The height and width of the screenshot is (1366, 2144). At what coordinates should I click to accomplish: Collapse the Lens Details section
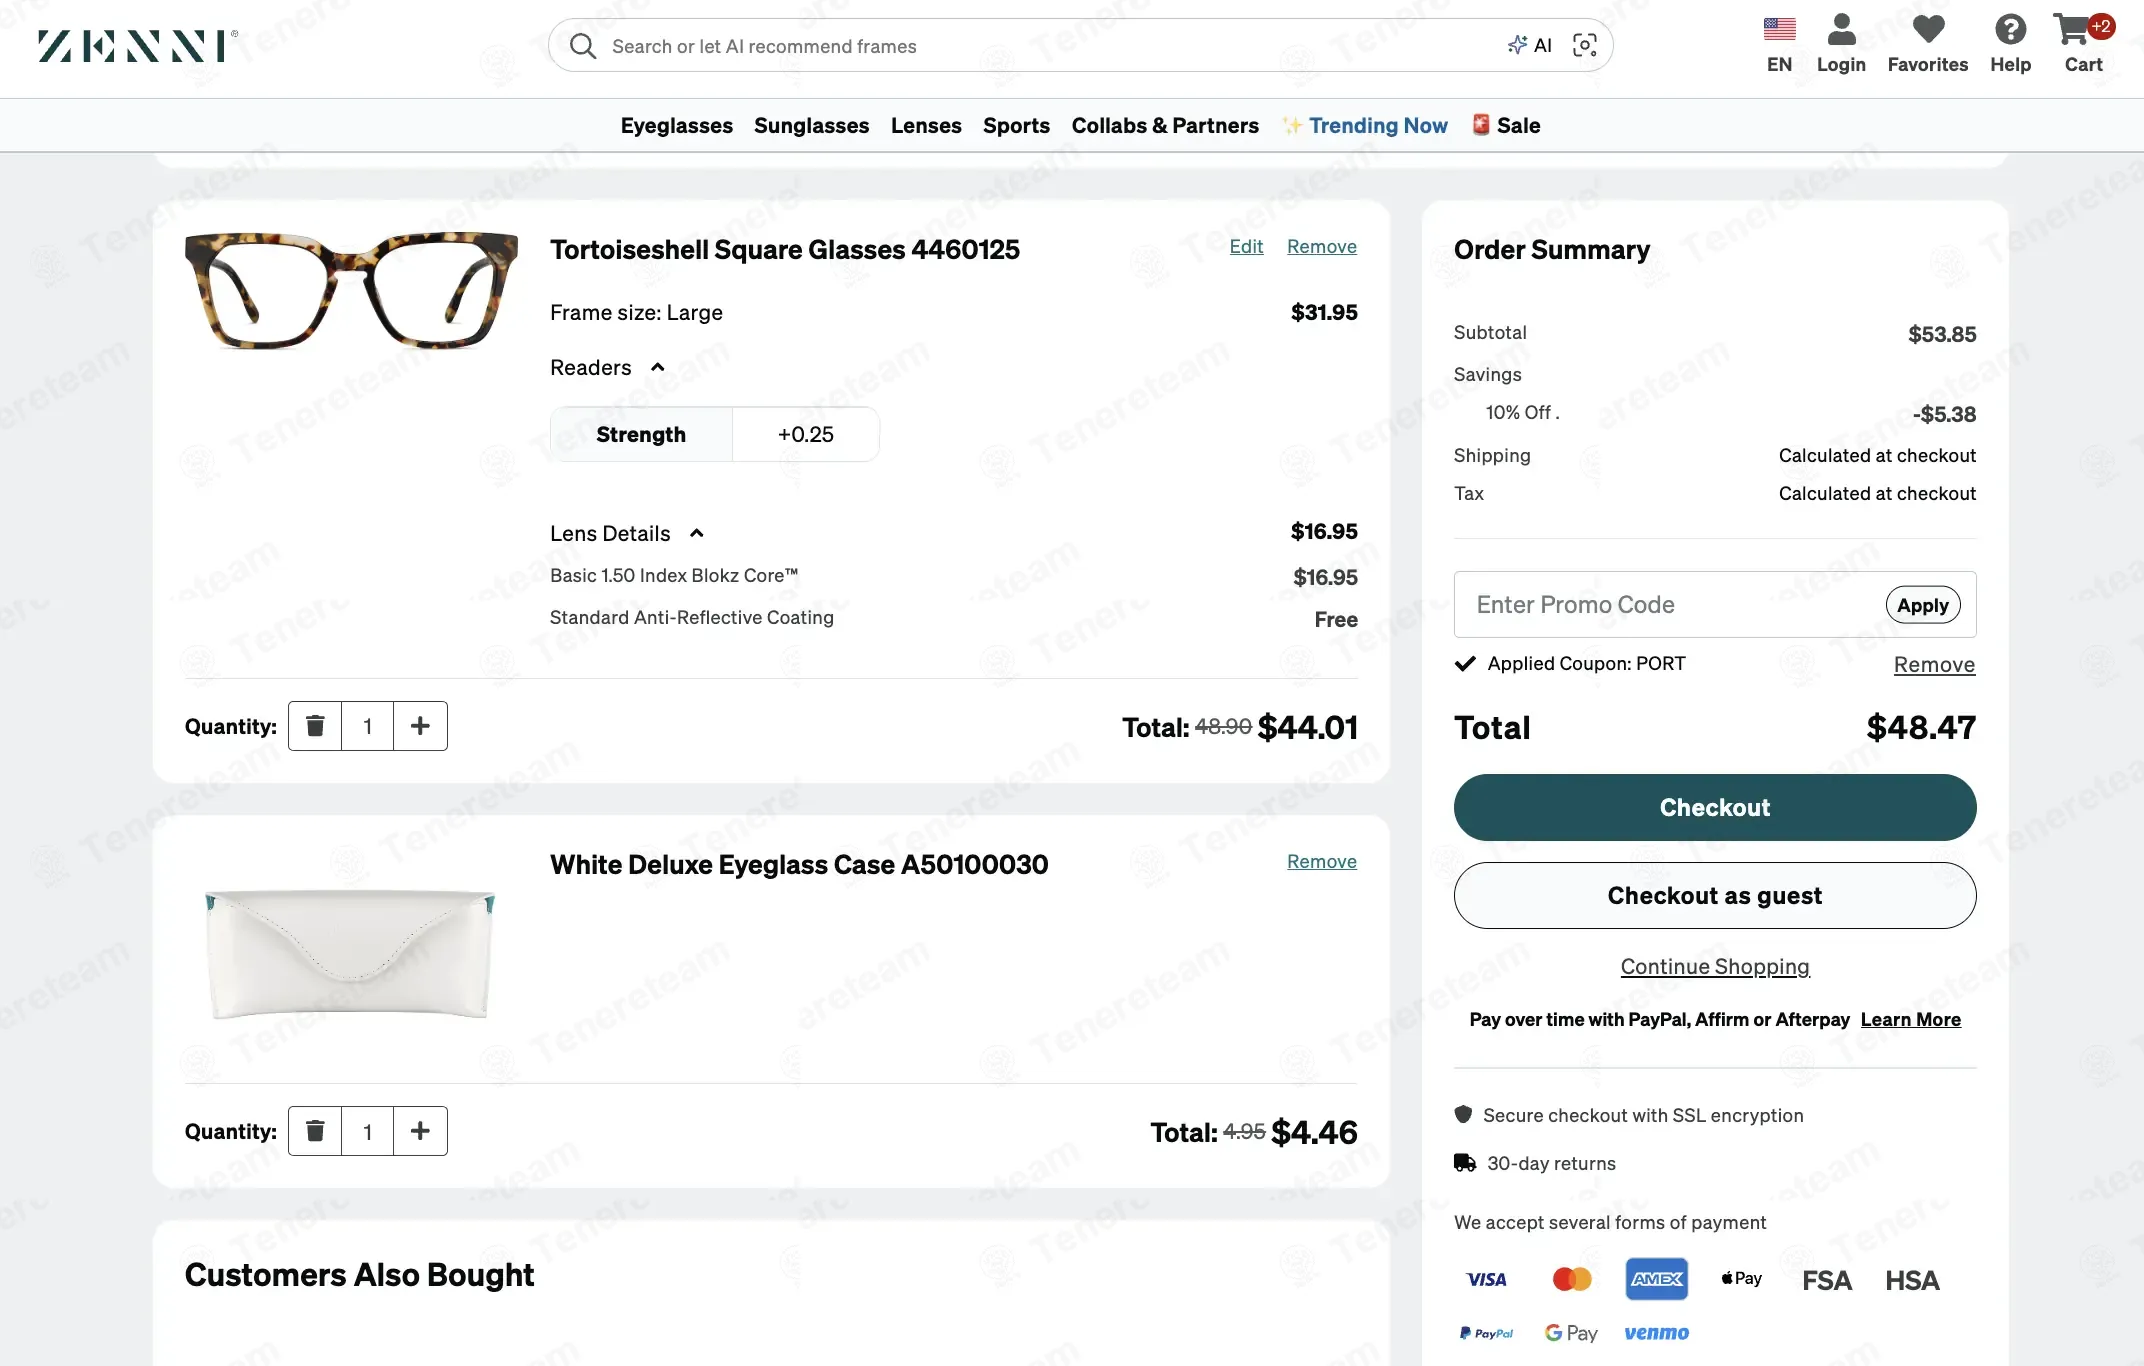(x=697, y=533)
